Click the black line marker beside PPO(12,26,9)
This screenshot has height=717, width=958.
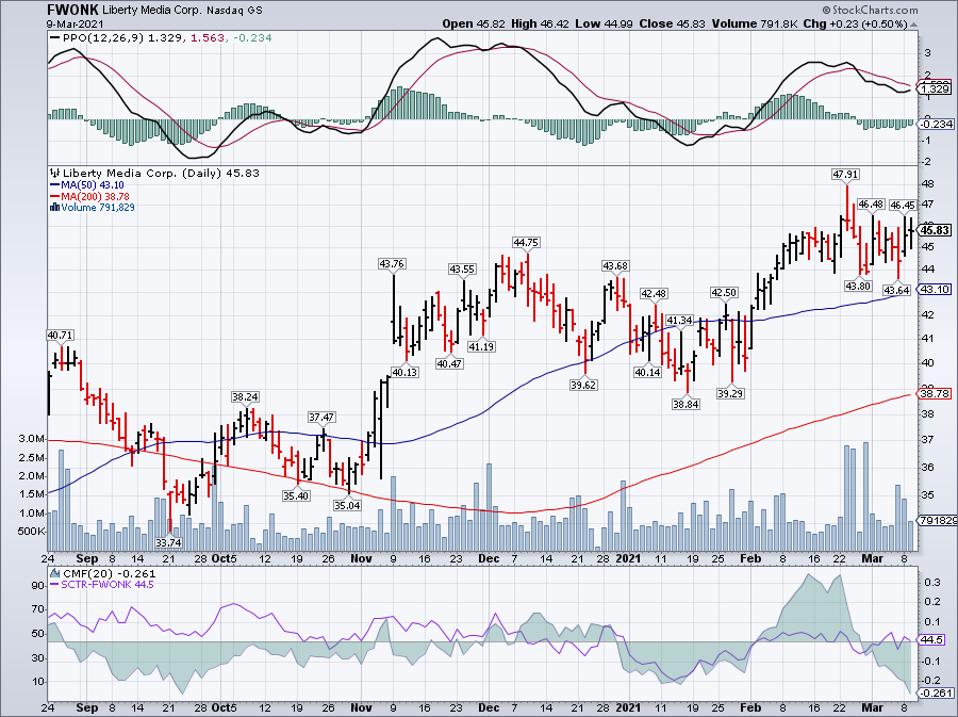point(54,38)
